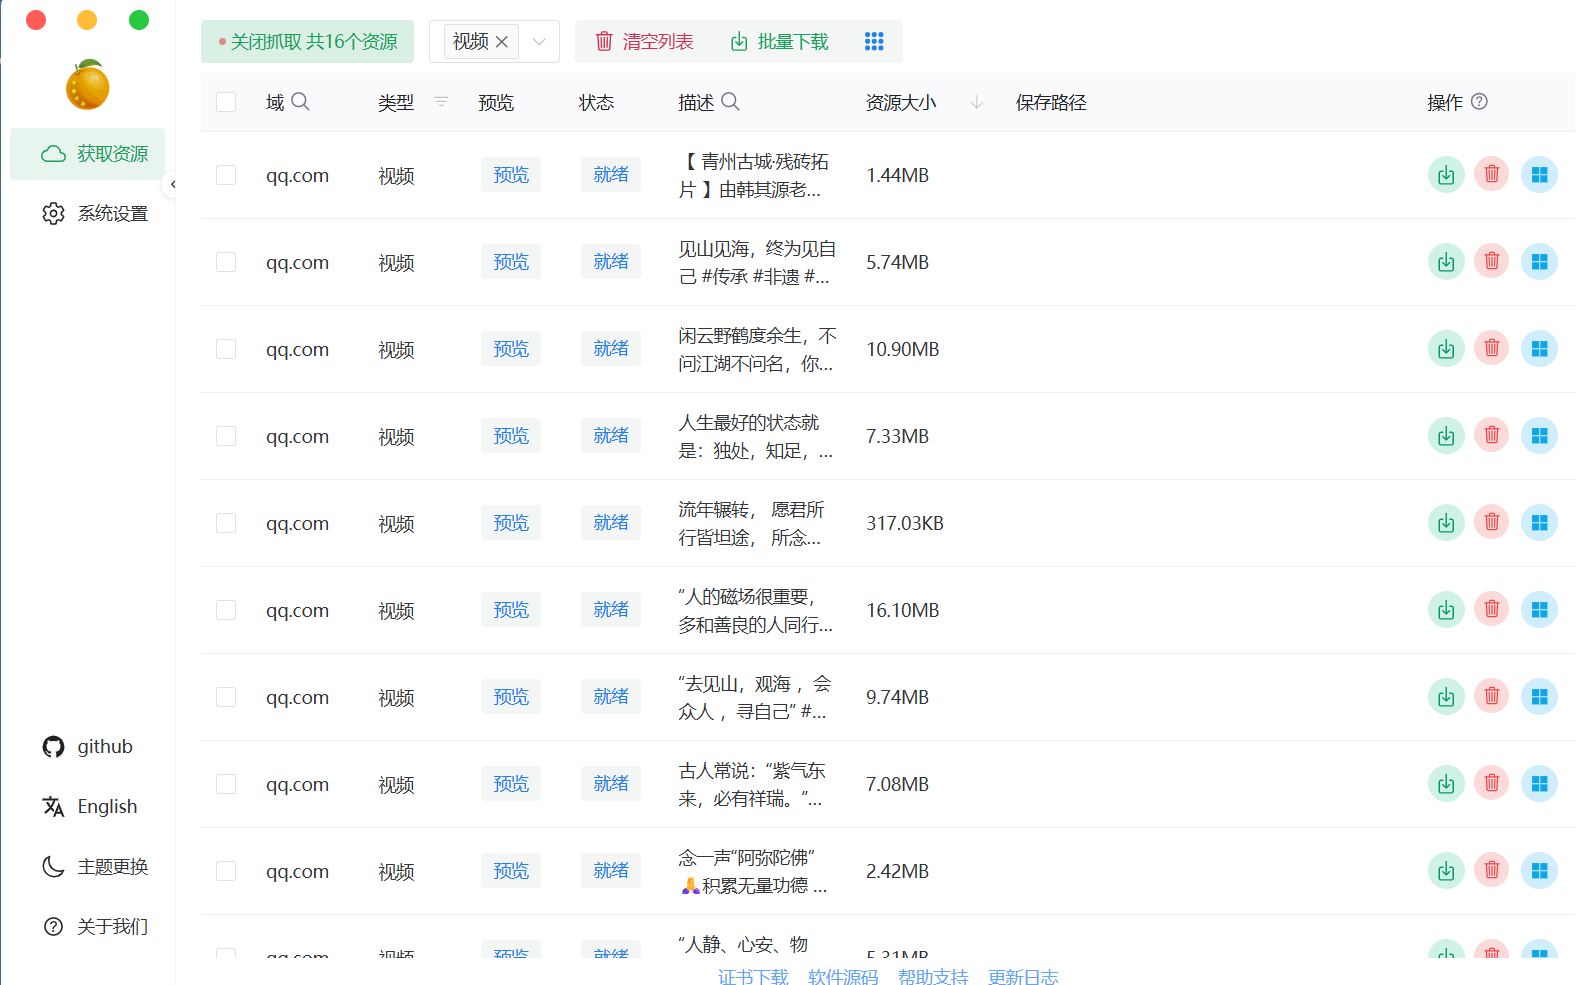Sort by resource size arrow

click(976, 102)
